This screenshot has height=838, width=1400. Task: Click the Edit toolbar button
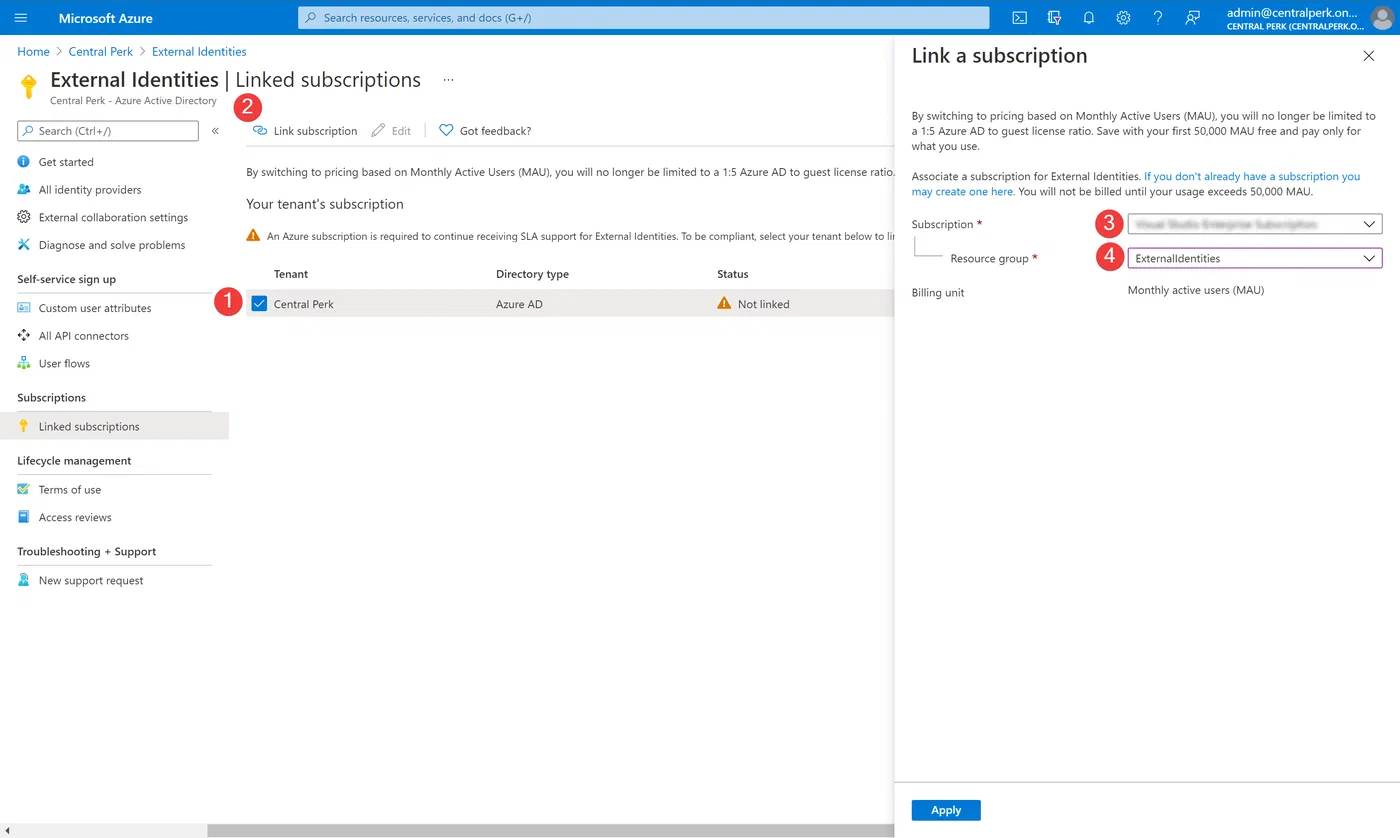pyautogui.click(x=391, y=131)
